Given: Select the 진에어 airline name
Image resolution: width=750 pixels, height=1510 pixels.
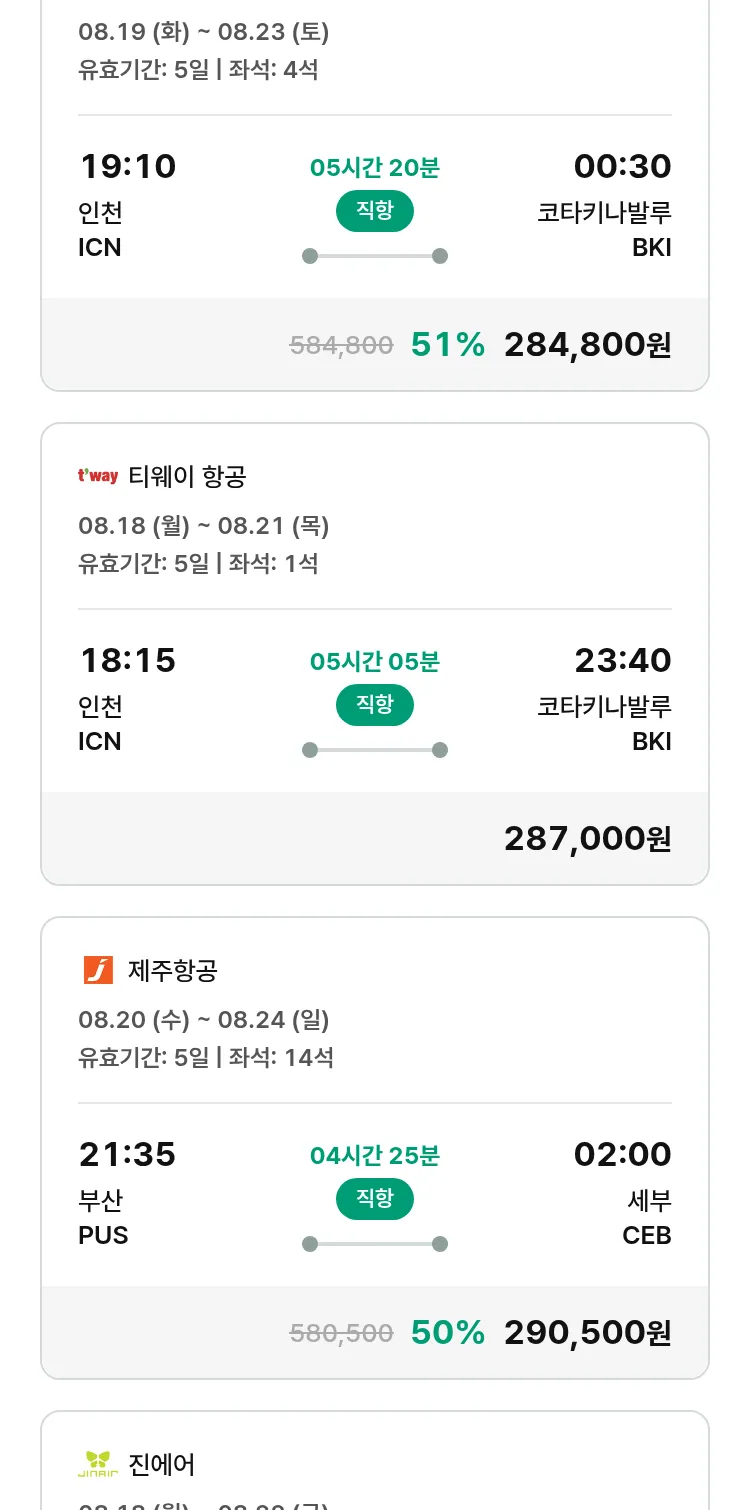Looking at the screenshot, I should pyautogui.click(x=162, y=1465).
